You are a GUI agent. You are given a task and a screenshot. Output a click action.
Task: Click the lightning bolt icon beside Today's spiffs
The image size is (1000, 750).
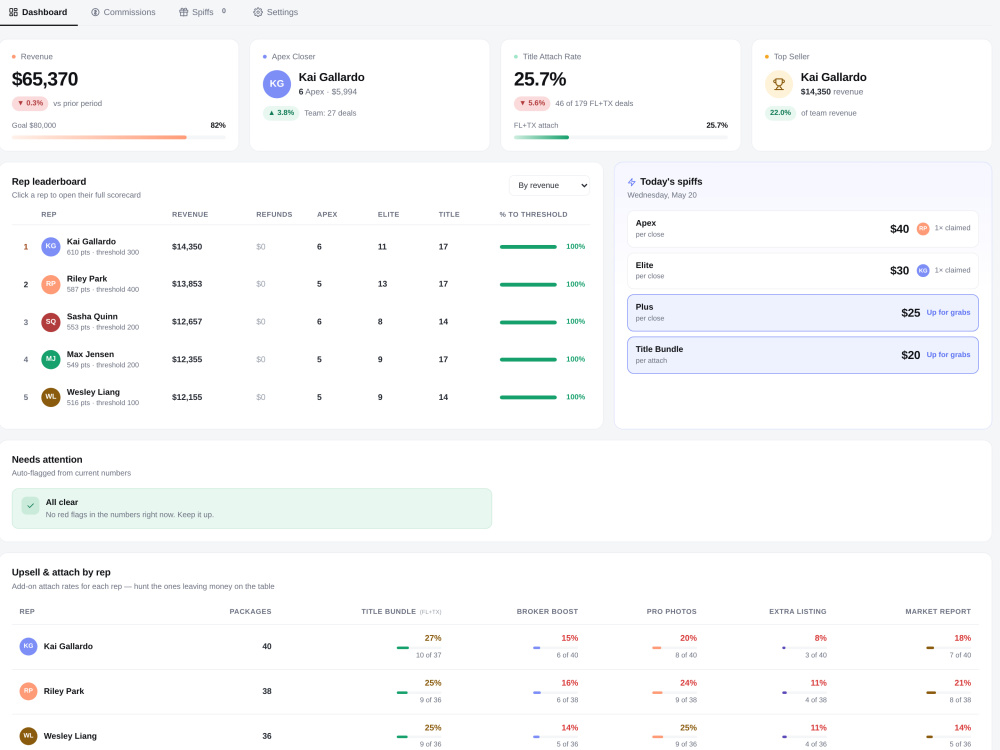pos(631,182)
